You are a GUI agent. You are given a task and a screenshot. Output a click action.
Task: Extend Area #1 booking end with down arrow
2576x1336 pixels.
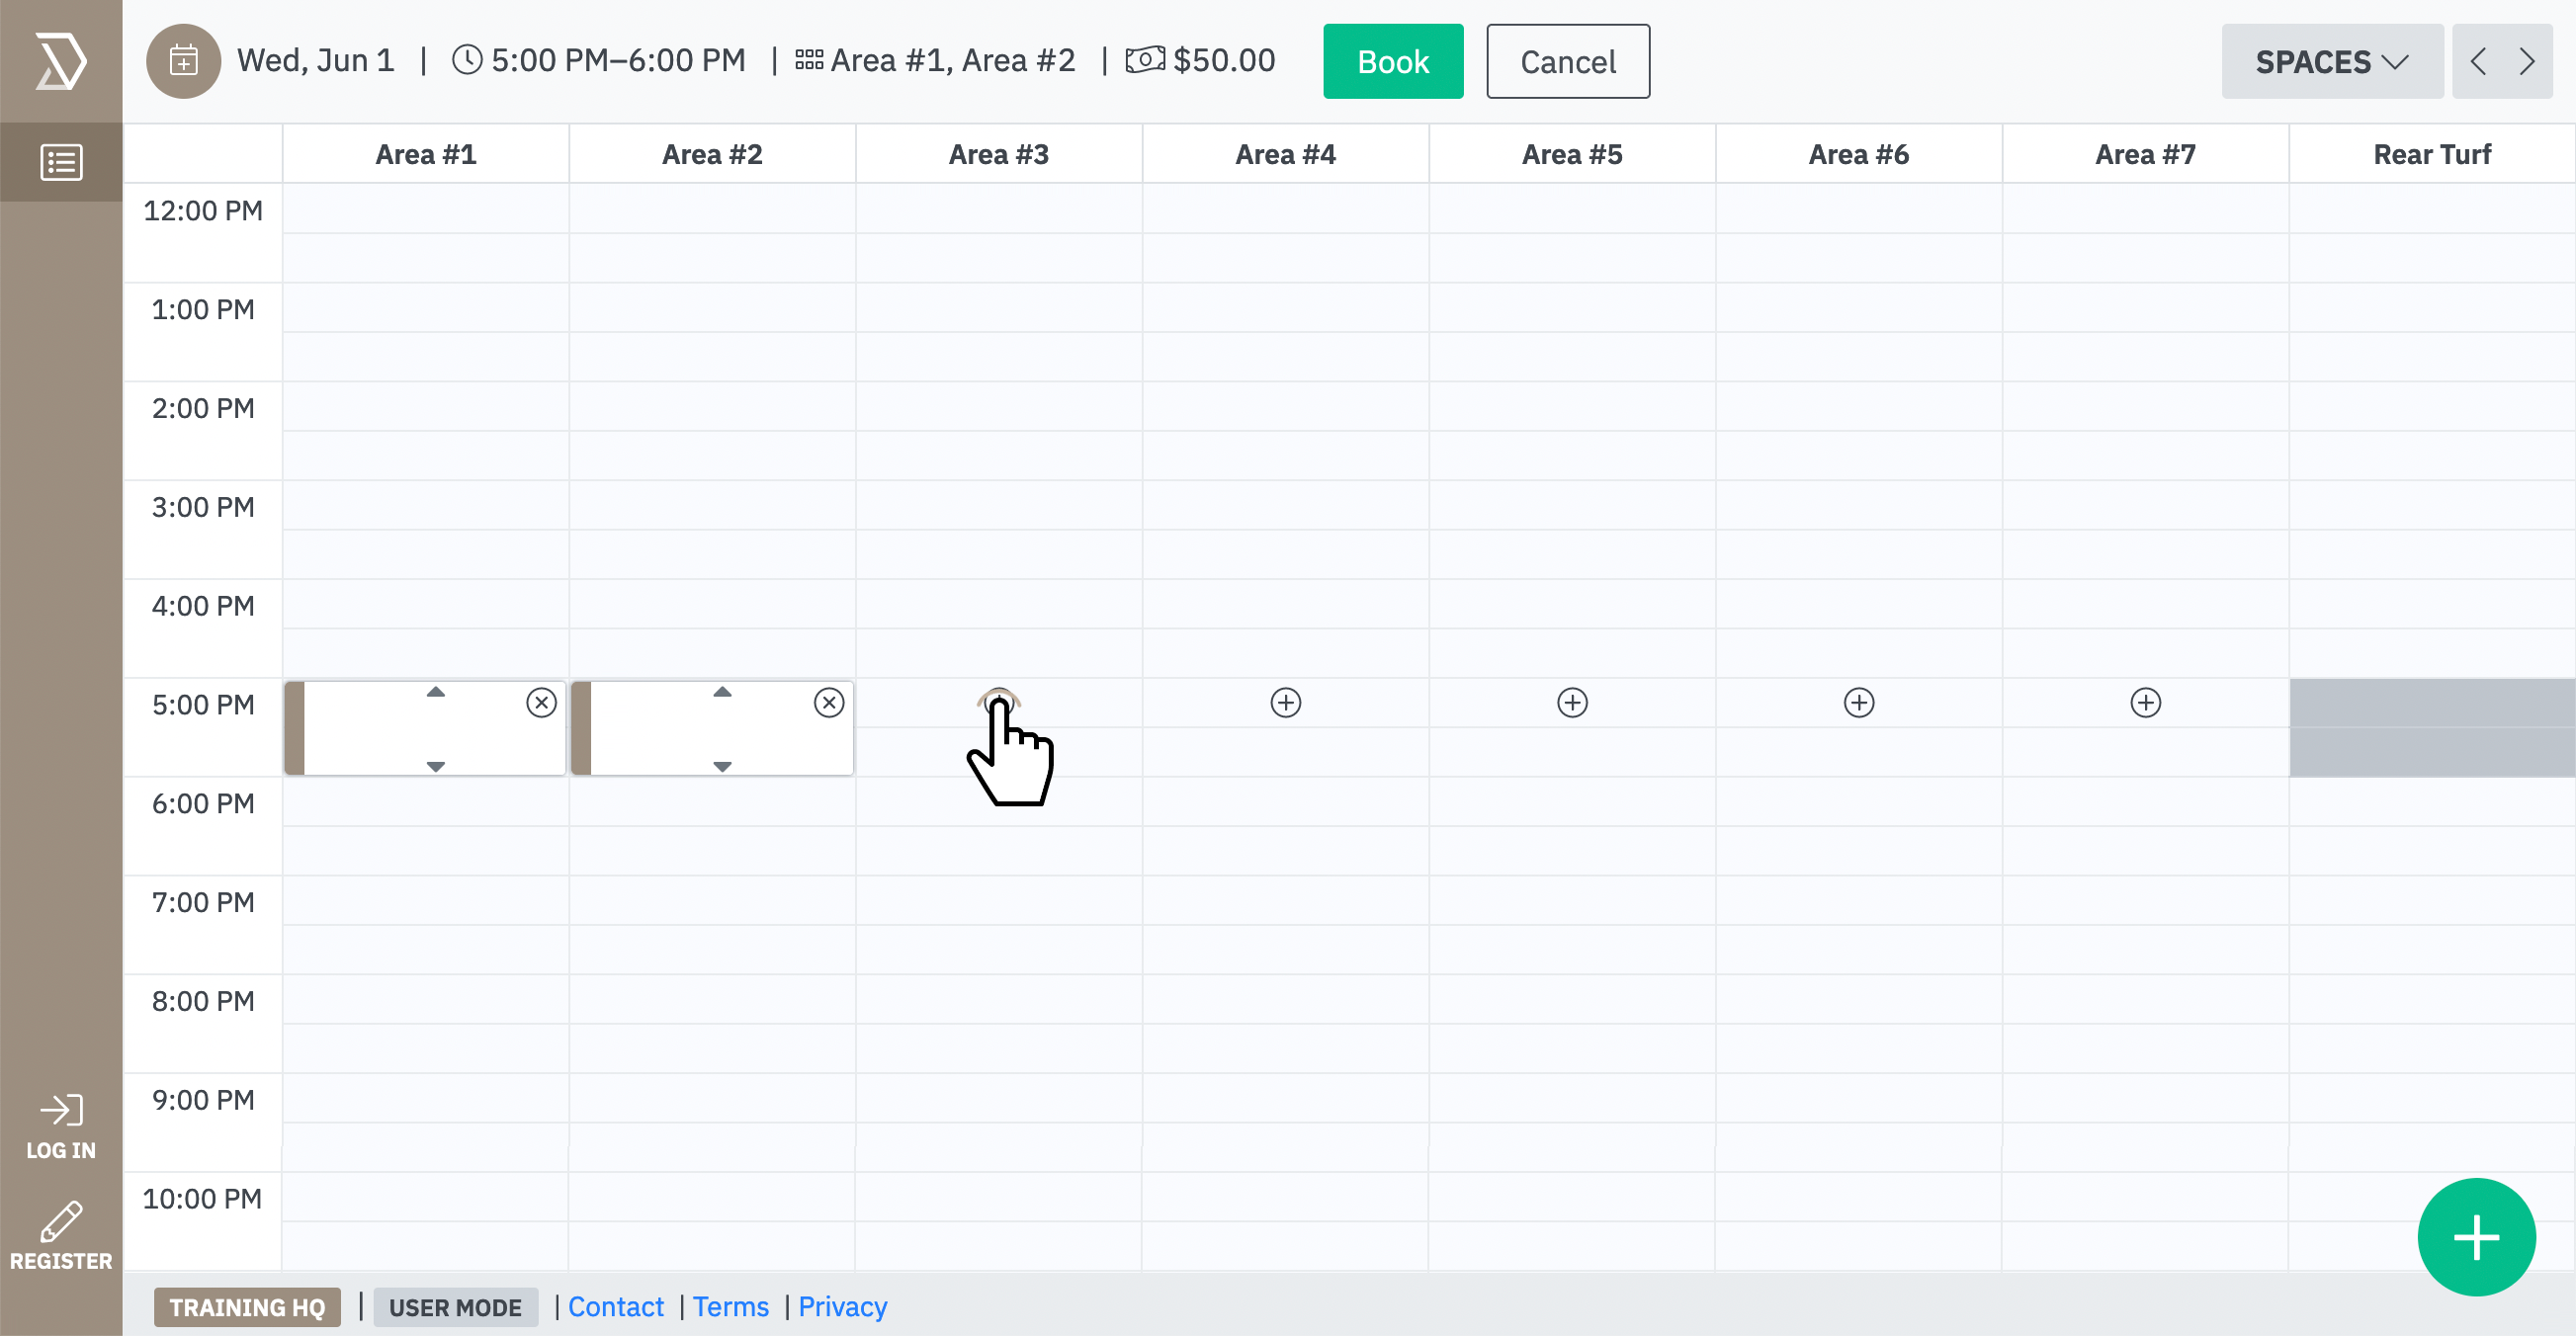coord(435,766)
